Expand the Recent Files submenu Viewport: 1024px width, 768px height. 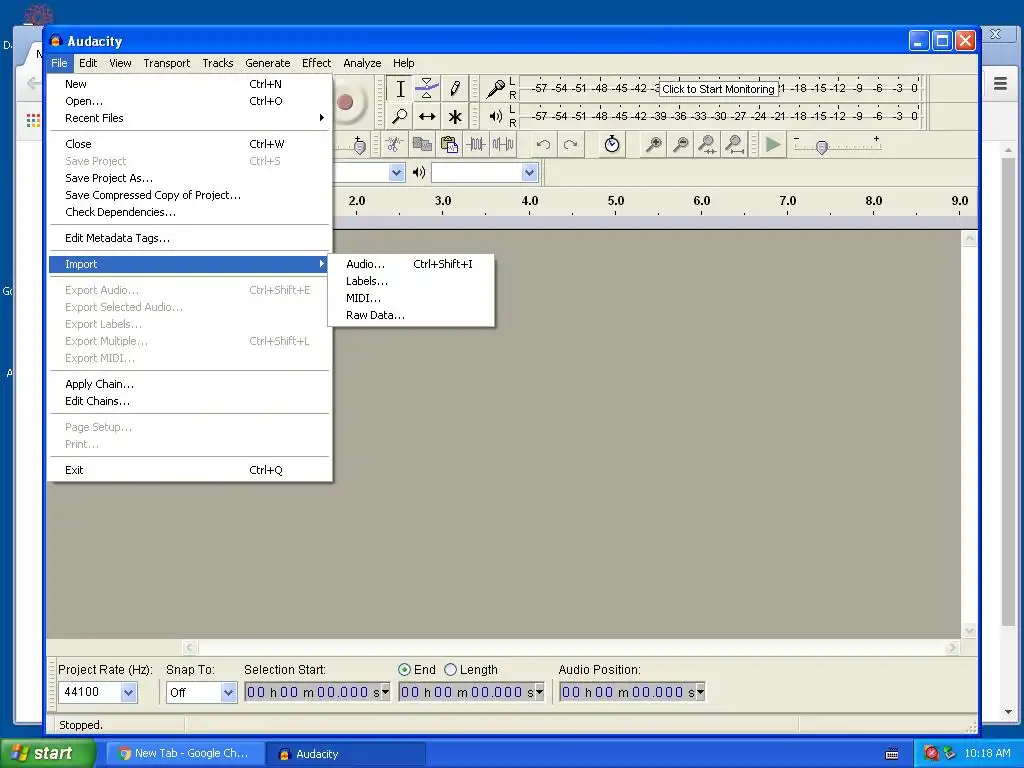pos(190,118)
